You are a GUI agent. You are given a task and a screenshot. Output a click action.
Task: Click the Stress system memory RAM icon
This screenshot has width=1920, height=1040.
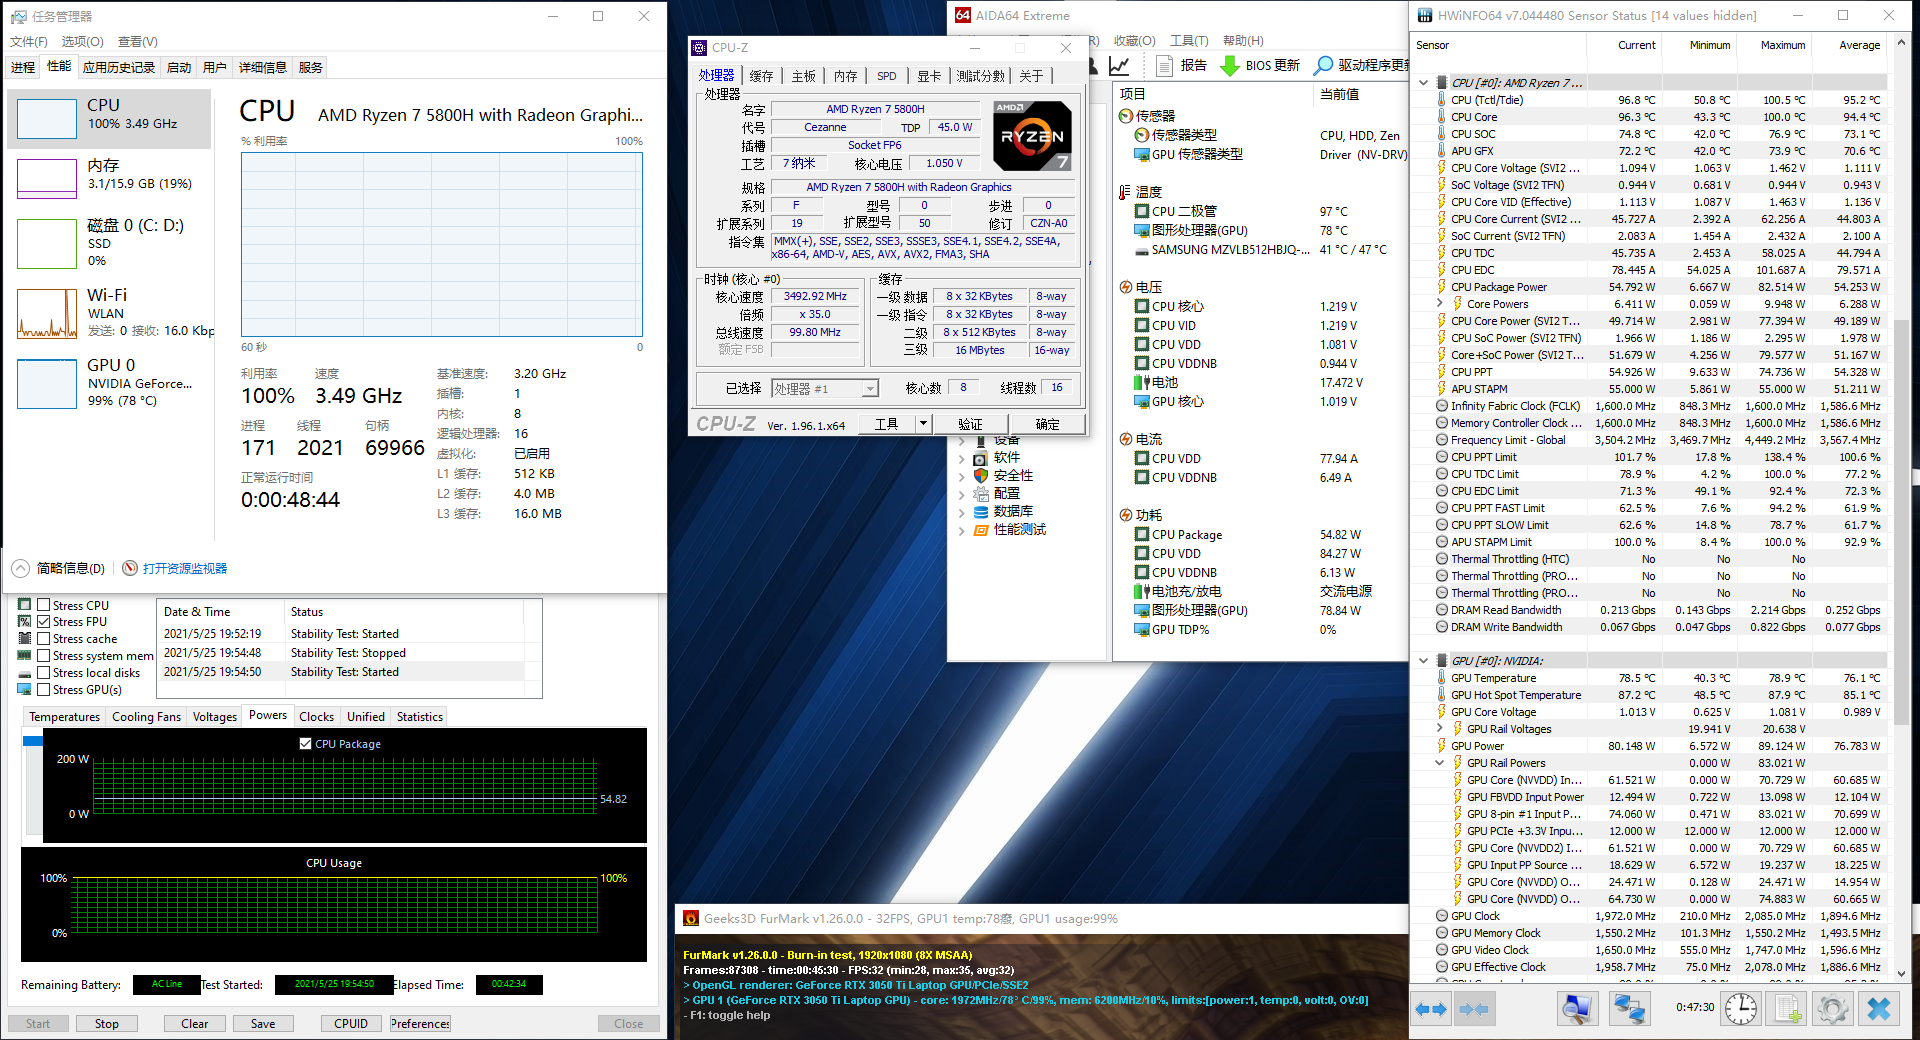[x=24, y=656]
